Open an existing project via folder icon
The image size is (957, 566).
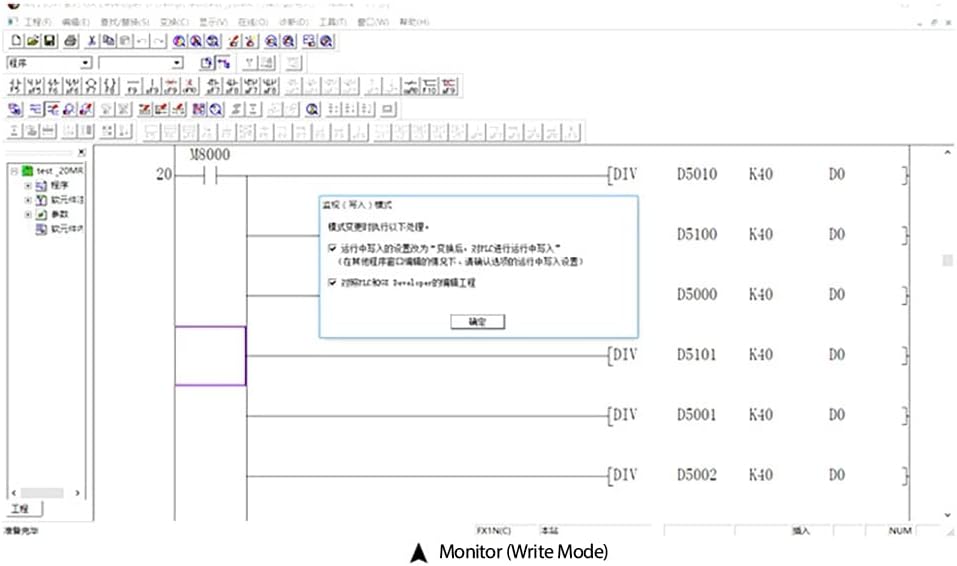click(32, 41)
